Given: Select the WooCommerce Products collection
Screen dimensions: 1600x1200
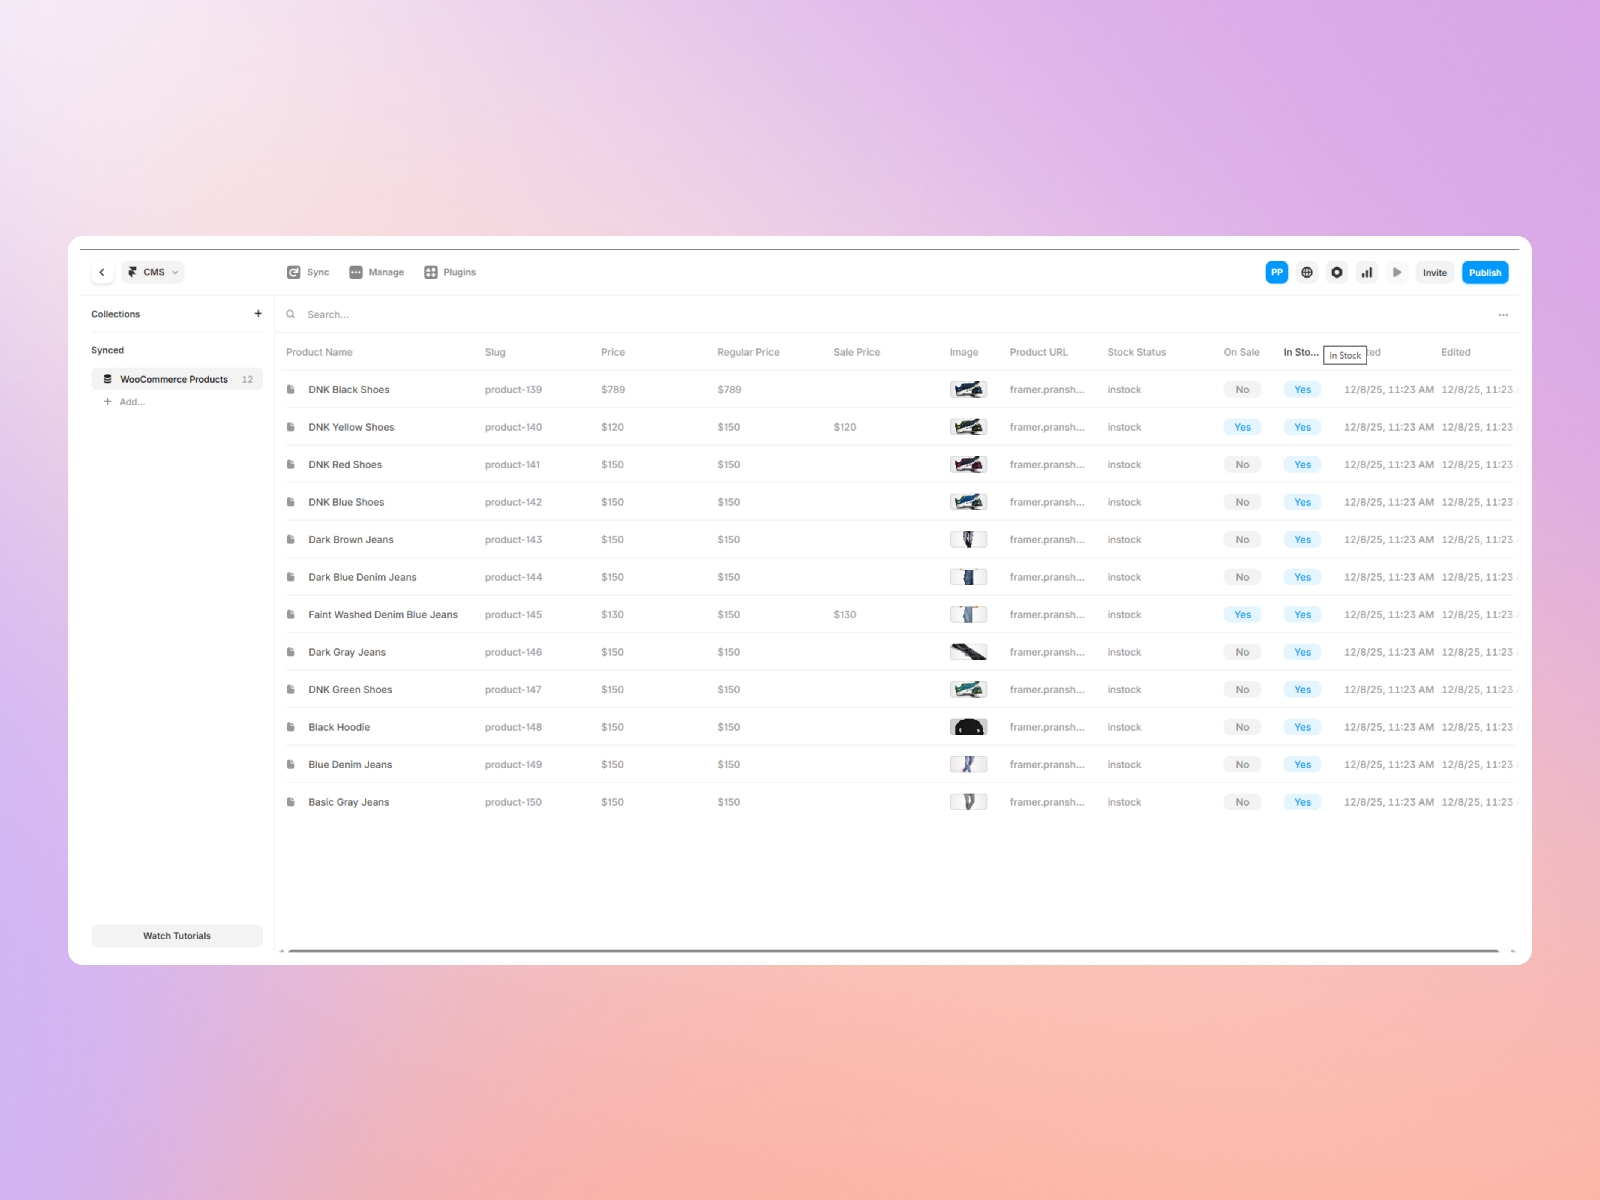Looking at the screenshot, I should pos(176,379).
